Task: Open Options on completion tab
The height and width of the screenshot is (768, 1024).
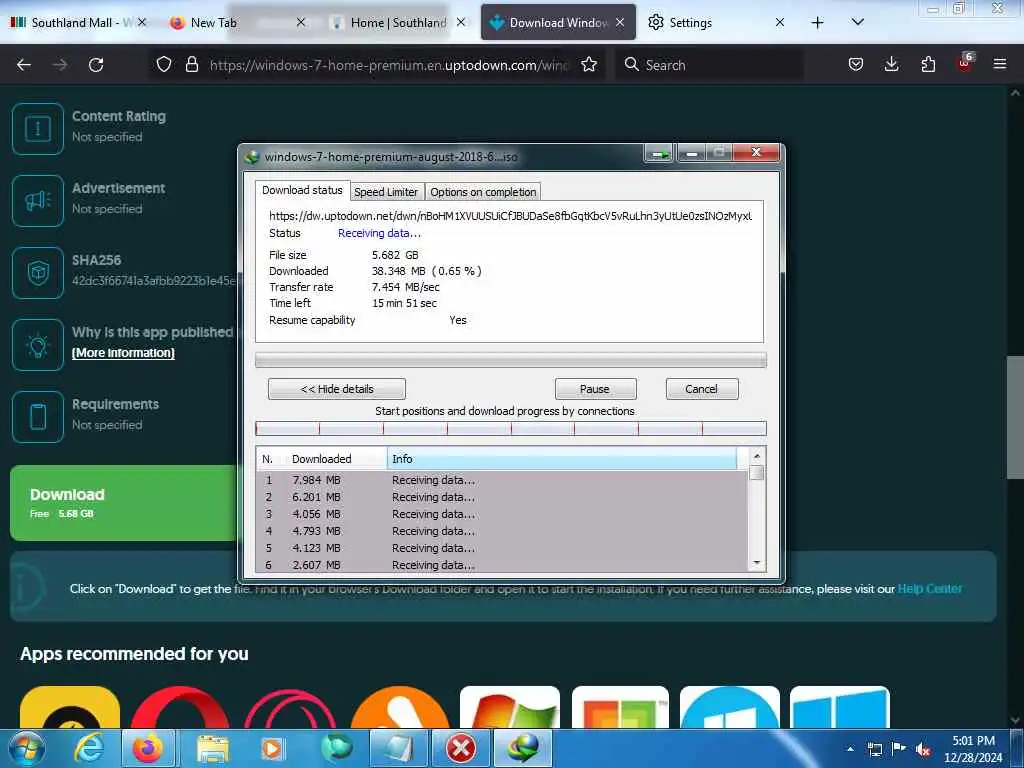Action: (483, 192)
